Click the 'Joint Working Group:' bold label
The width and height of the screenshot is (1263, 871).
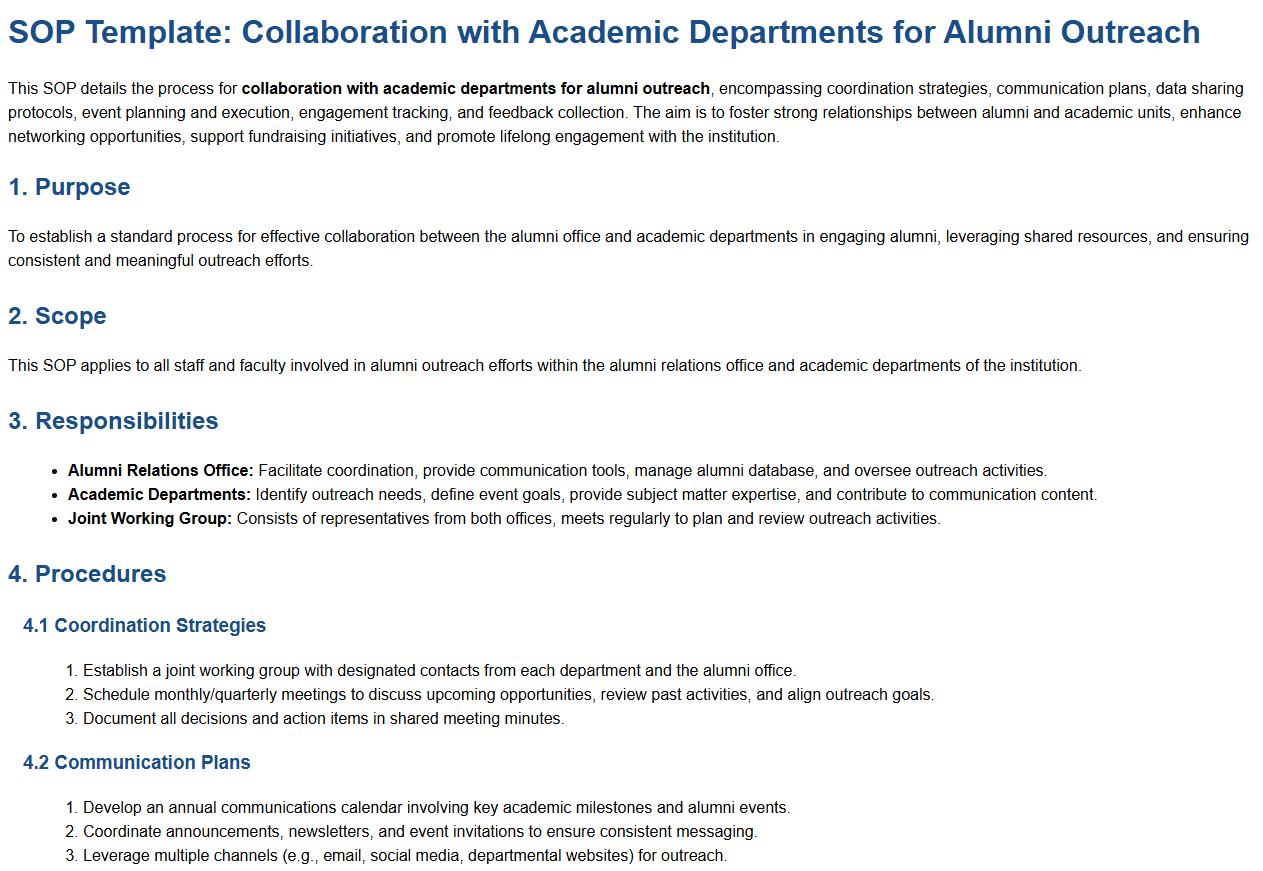click(150, 519)
